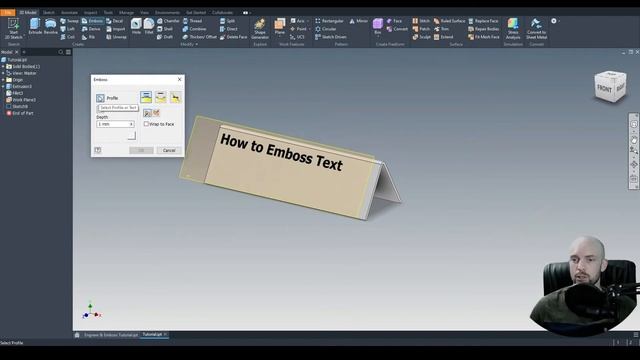640x360 pixels.
Task: Select Emboss/Engrave from Plane option
Action: pyautogui.click(x=176, y=97)
